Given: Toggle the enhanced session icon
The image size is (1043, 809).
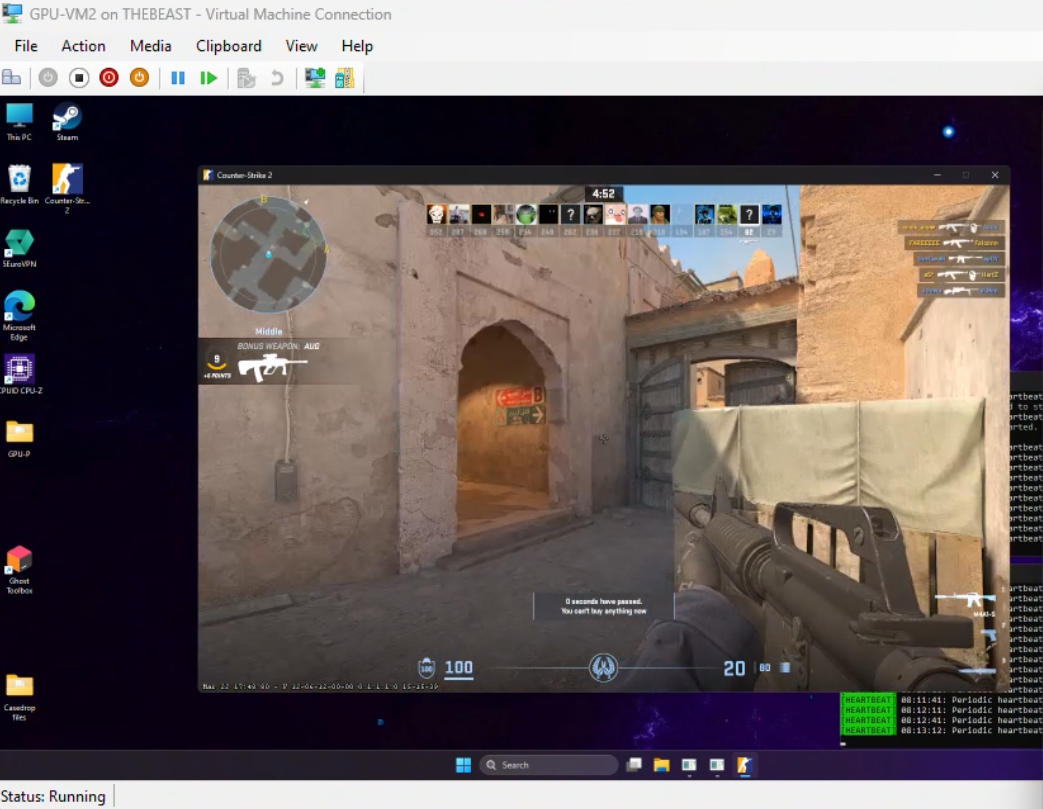Looking at the screenshot, I should (x=315, y=78).
